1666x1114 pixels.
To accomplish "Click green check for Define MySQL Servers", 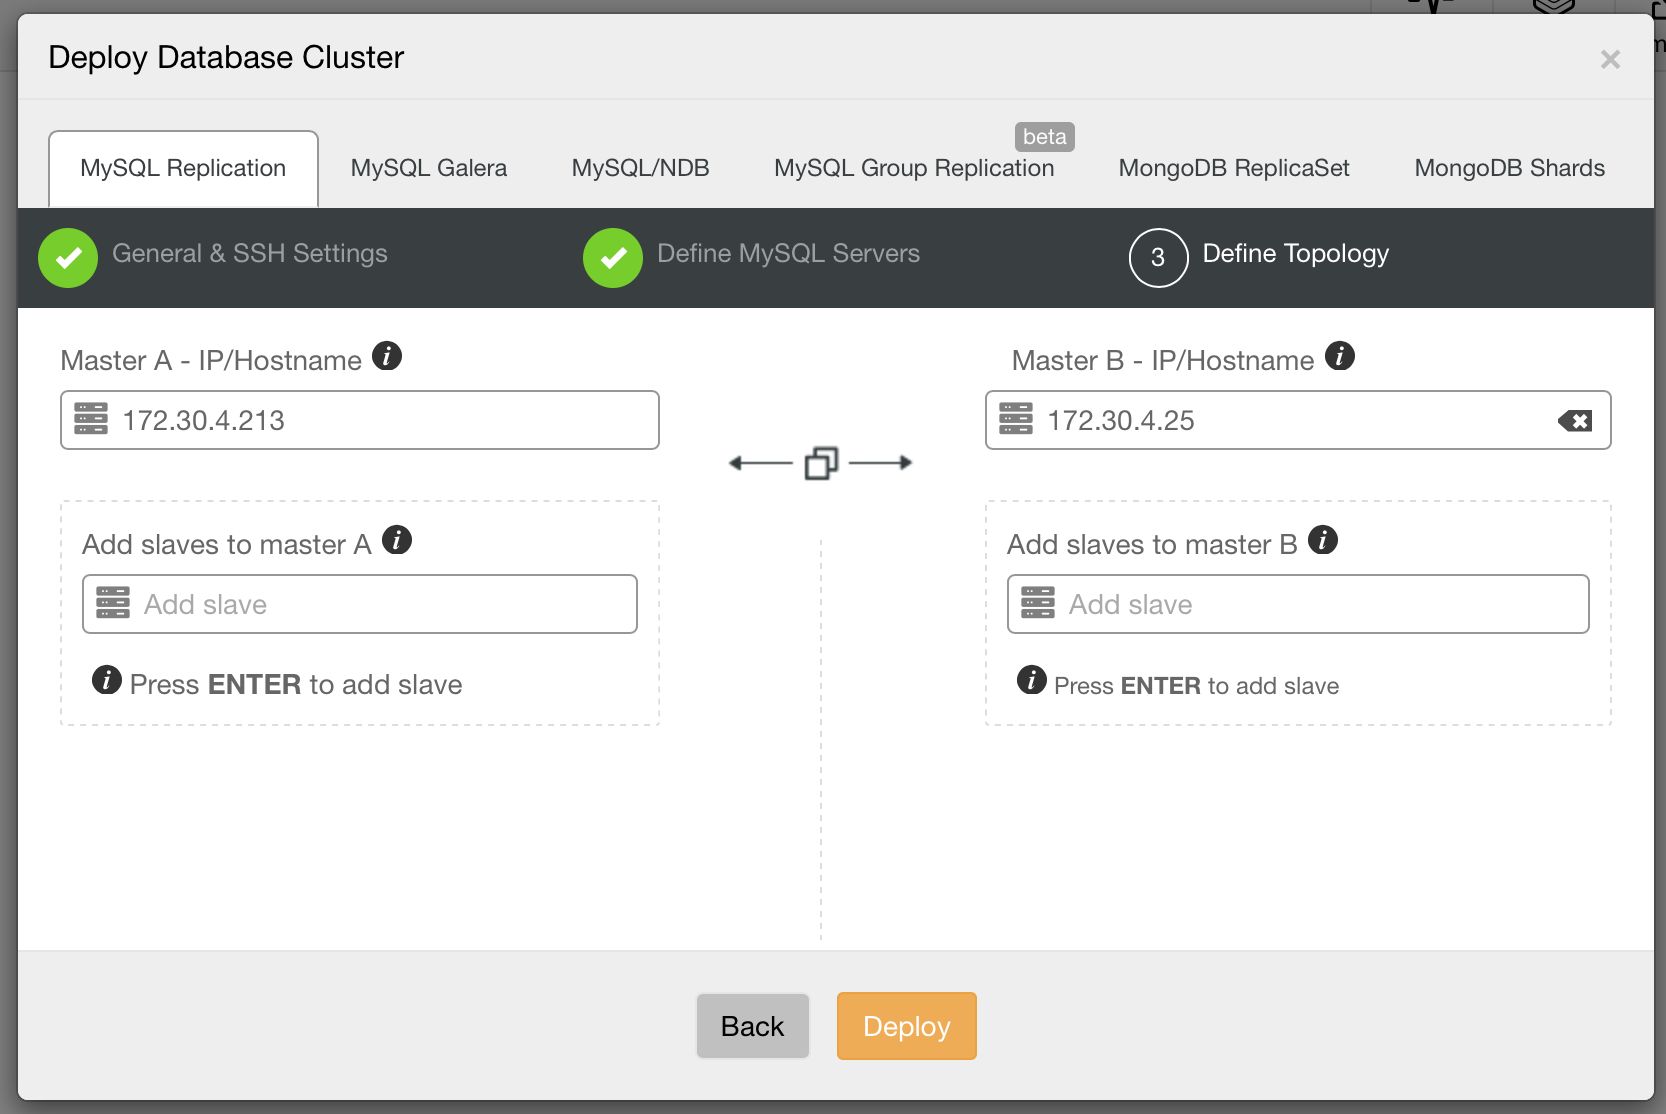I will click(613, 258).
